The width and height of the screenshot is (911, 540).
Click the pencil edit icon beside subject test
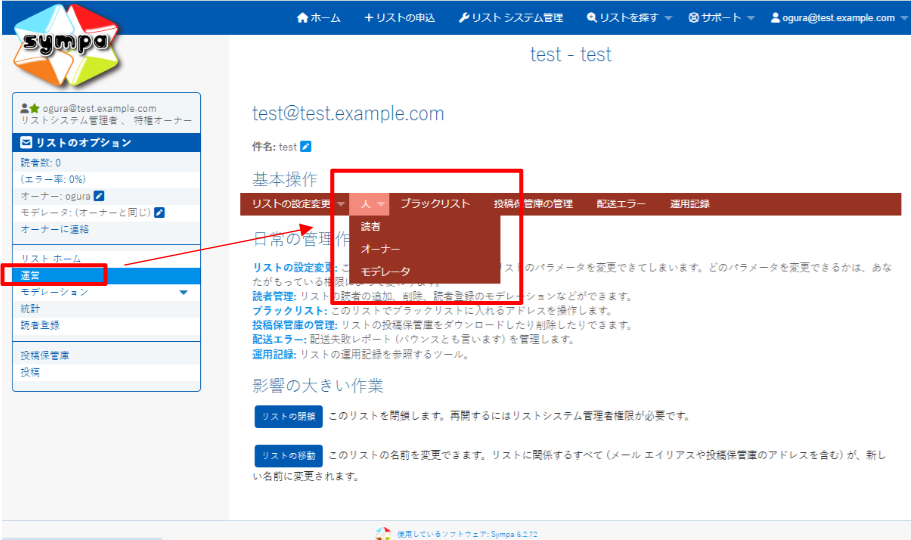tap(306, 147)
